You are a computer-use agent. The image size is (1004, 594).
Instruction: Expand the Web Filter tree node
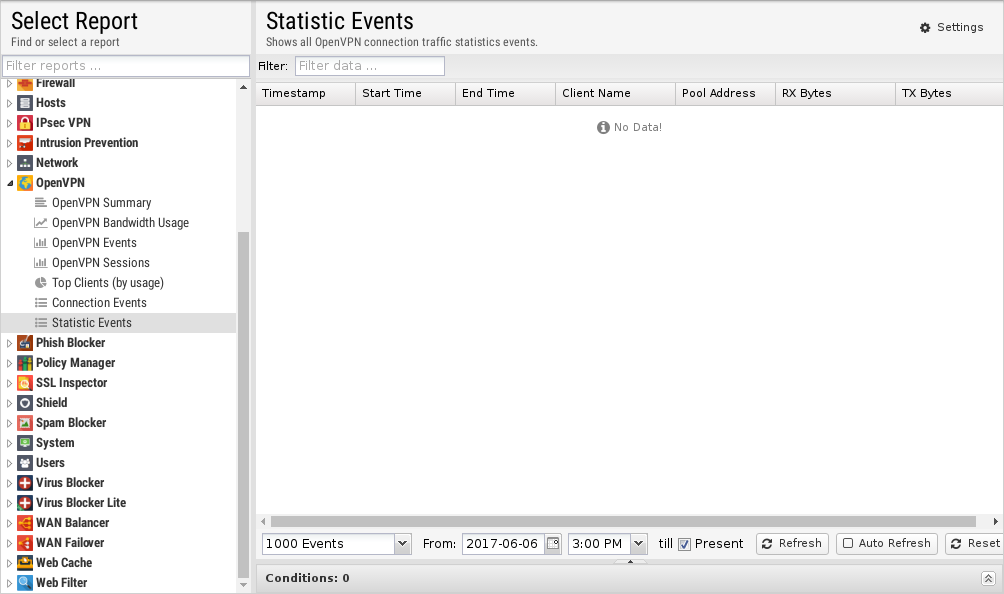(10, 583)
